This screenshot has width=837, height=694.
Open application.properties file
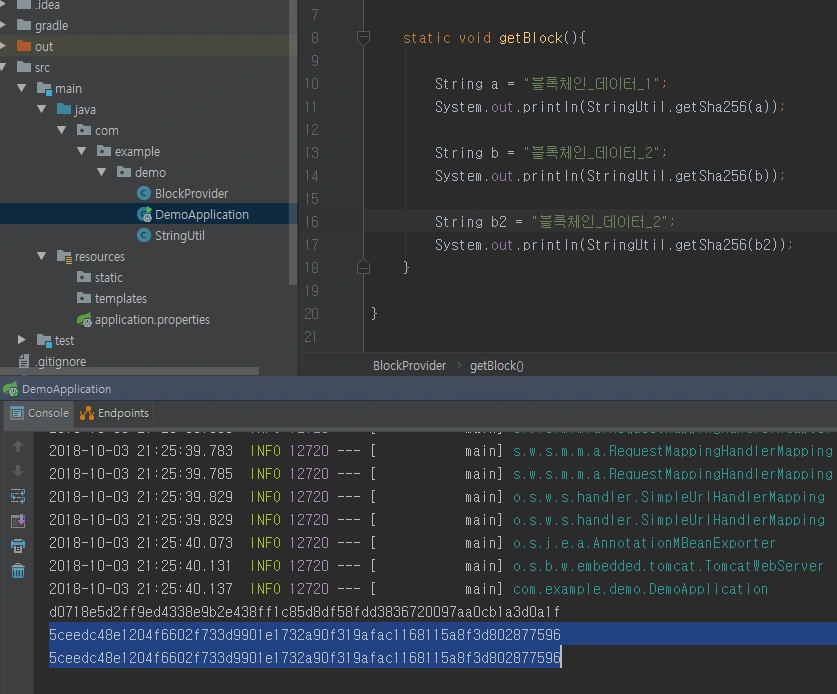tap(152, 320)
